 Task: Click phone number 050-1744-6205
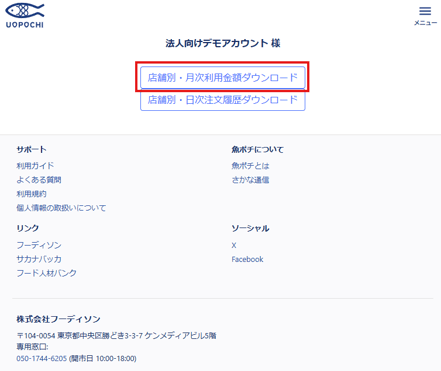(x=42, y=358)
